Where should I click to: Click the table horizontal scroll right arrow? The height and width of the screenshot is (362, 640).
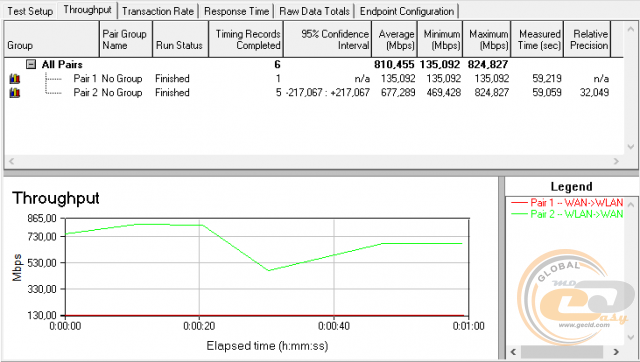click(x=616, y=161)
